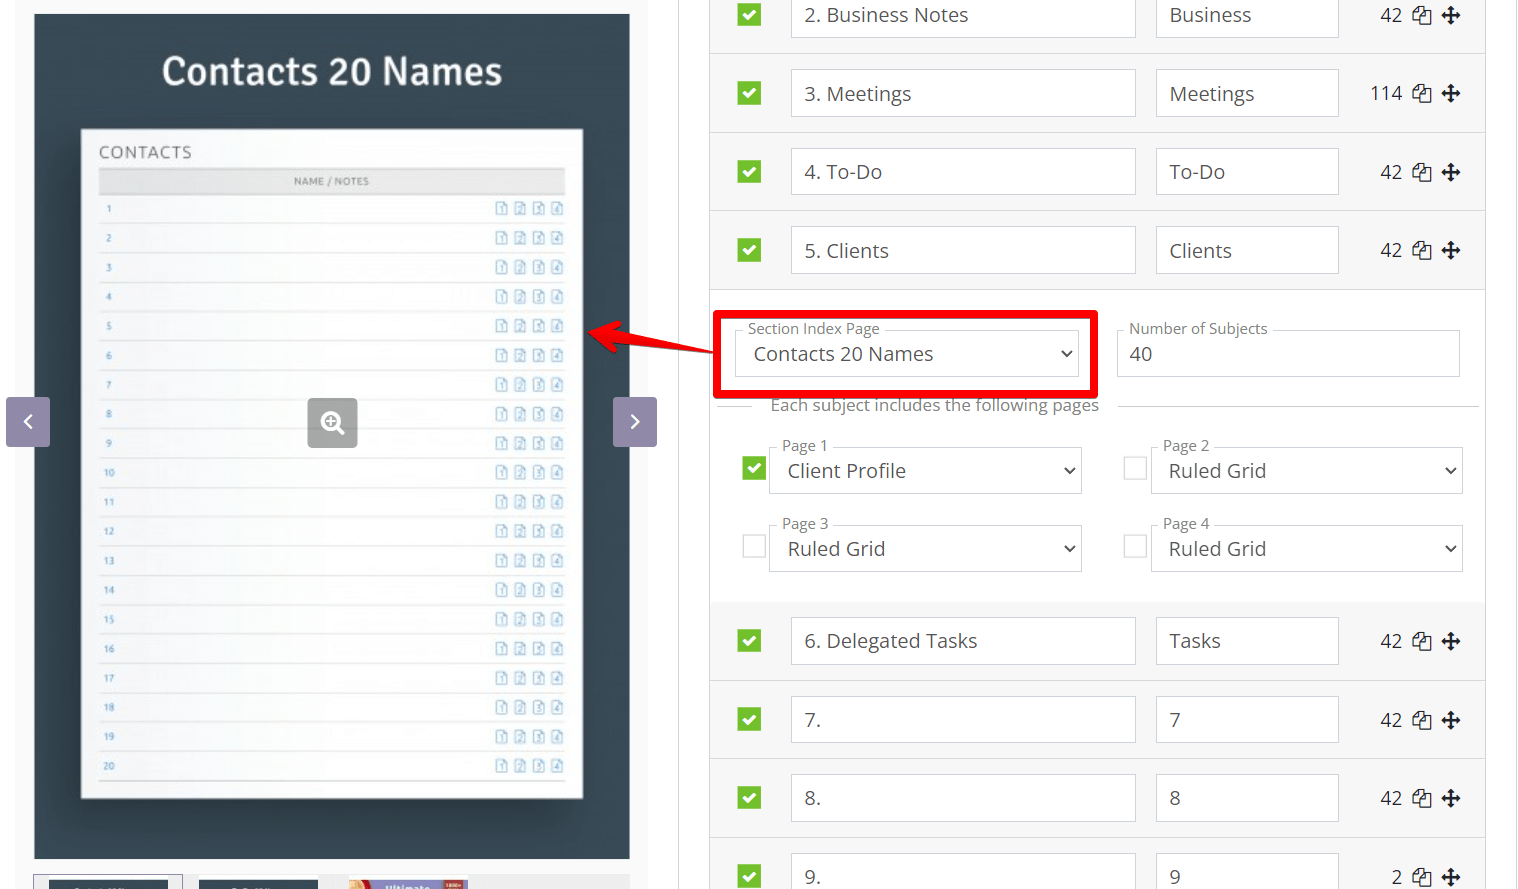Duplicate the Clients section

point(1422,249)
